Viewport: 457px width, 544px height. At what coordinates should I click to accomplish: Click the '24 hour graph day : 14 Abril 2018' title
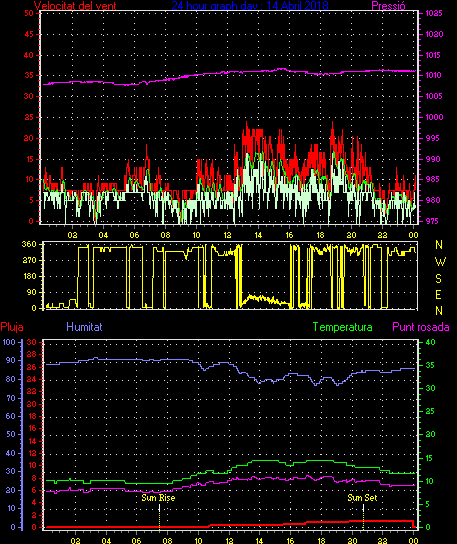(250, 6)
